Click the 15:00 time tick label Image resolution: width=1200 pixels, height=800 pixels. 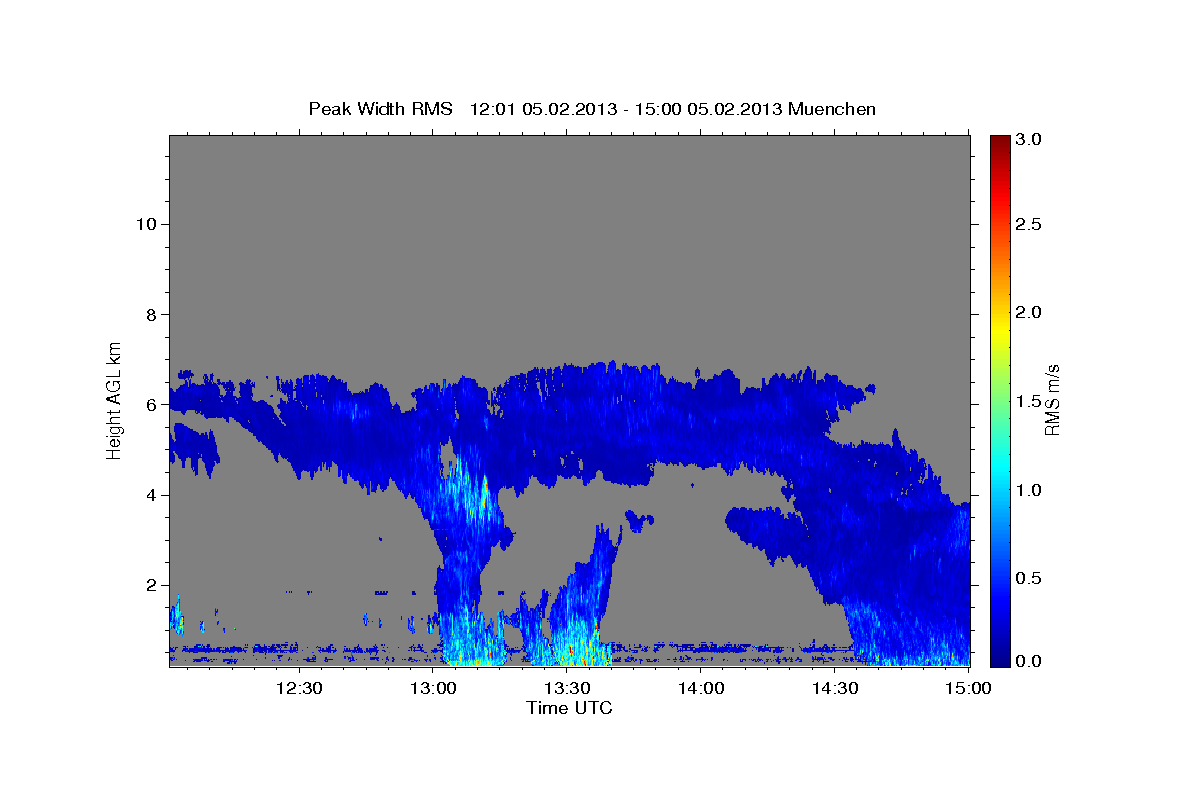tap(968, 688)
